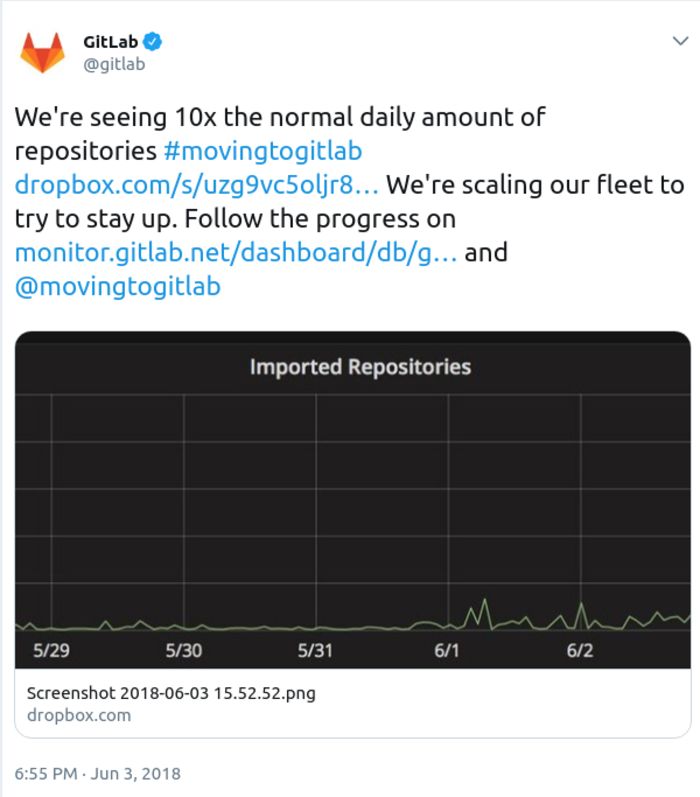Click the GitLab fox logo avatar
The width and height of the screenshot is (700, 797).
coord(43,52)
